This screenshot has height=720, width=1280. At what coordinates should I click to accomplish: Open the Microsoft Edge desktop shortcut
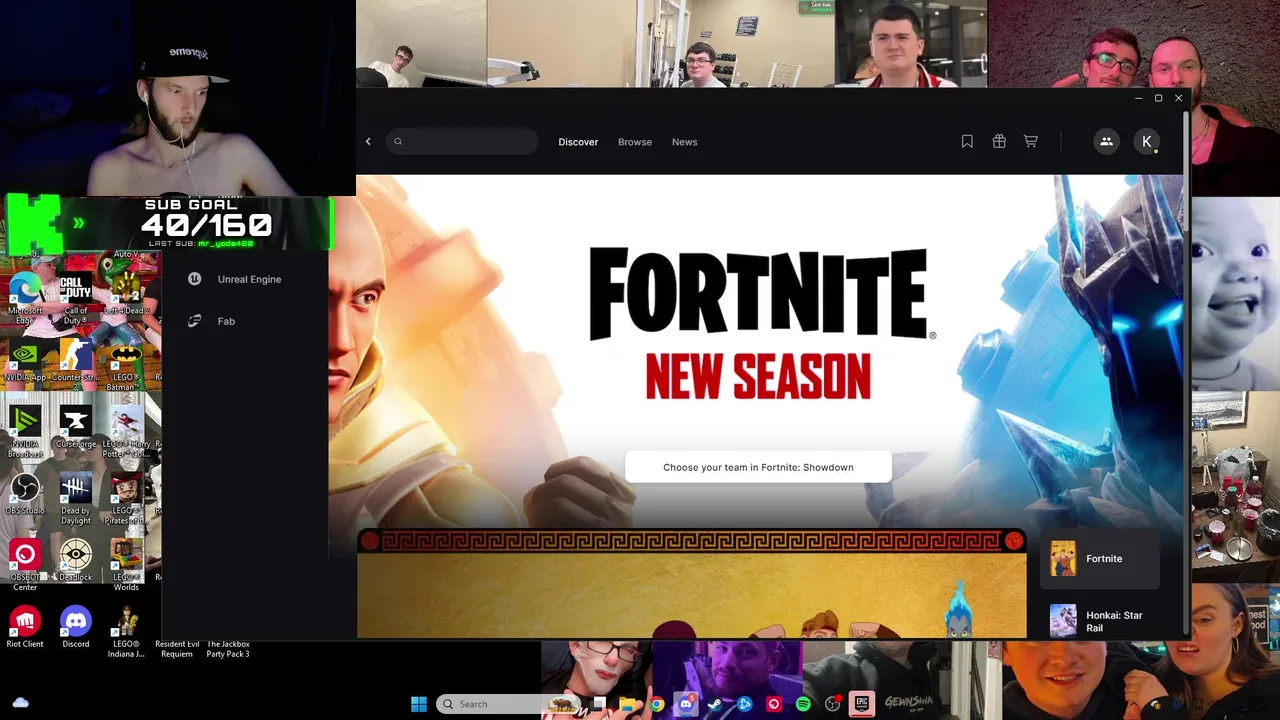click(x=24, y=295)
